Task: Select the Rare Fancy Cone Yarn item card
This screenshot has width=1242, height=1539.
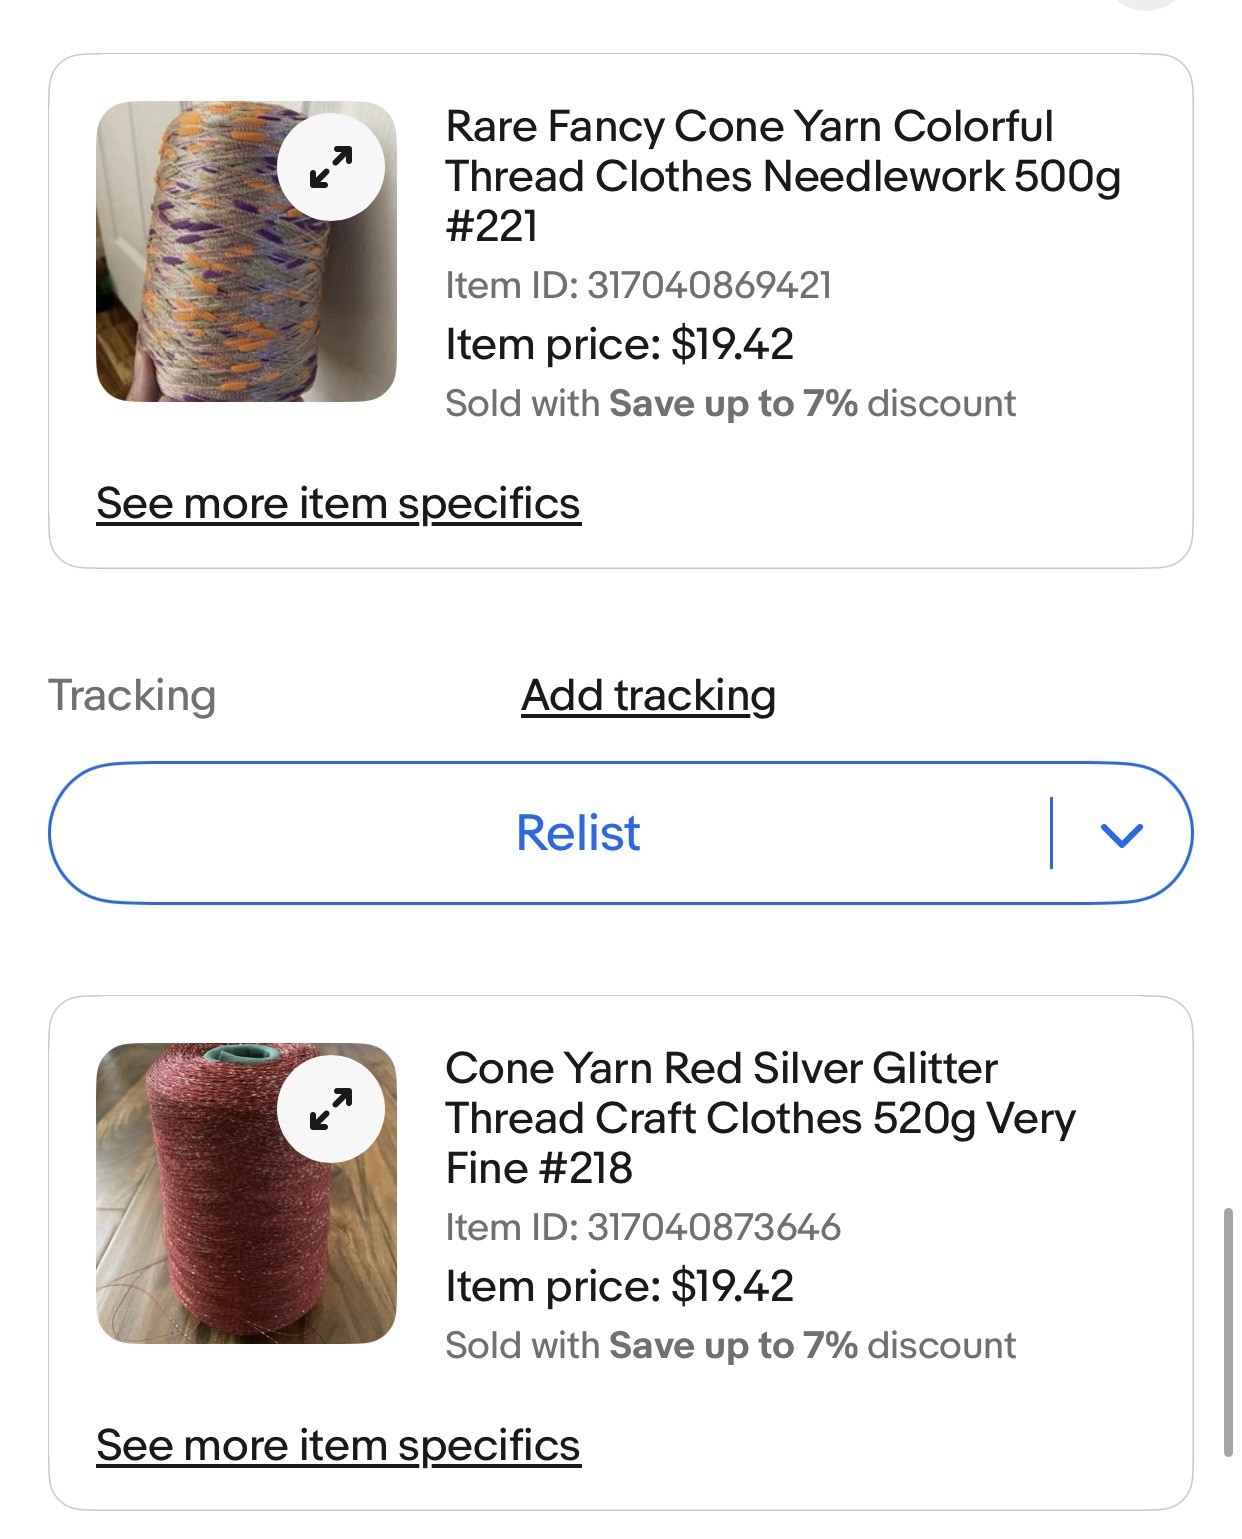Action: click(x=621, y=311)
